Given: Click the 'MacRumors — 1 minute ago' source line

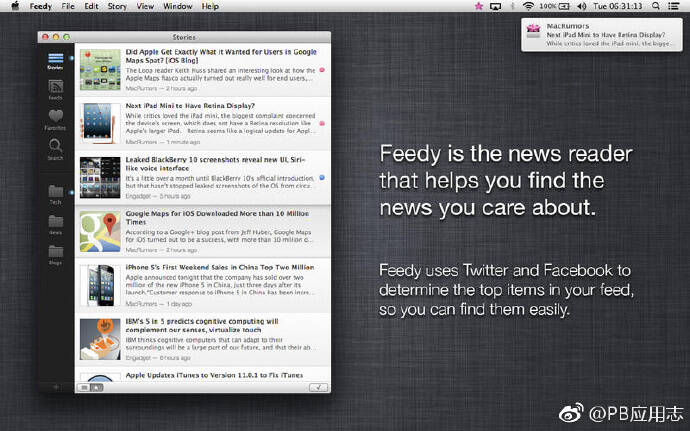Looking at the screenshot, I should [162, 142].
